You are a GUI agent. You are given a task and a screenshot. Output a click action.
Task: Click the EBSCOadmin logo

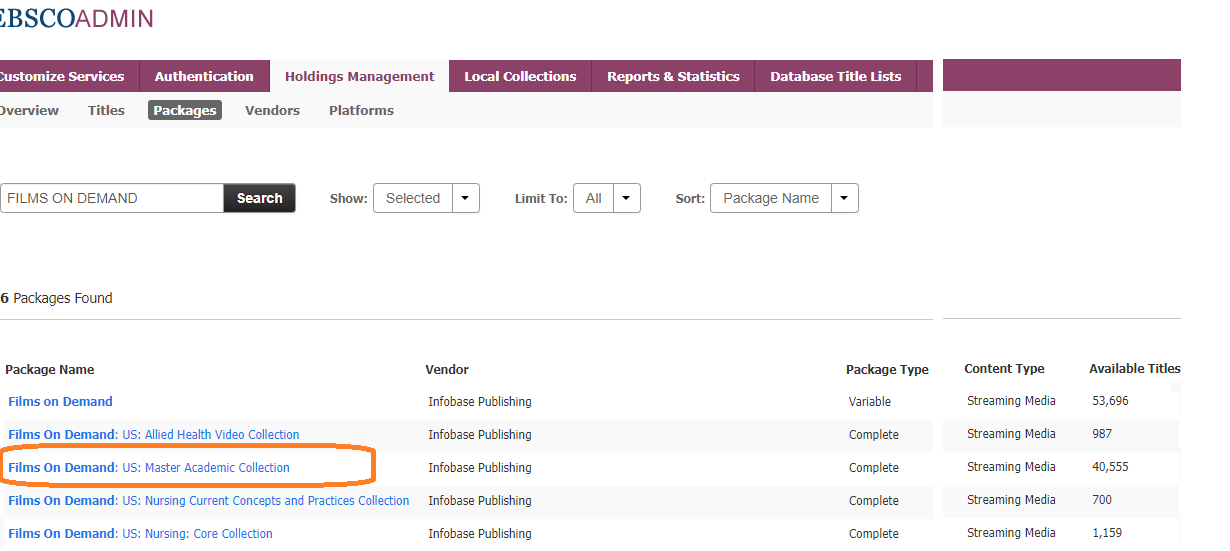point(77,17)
